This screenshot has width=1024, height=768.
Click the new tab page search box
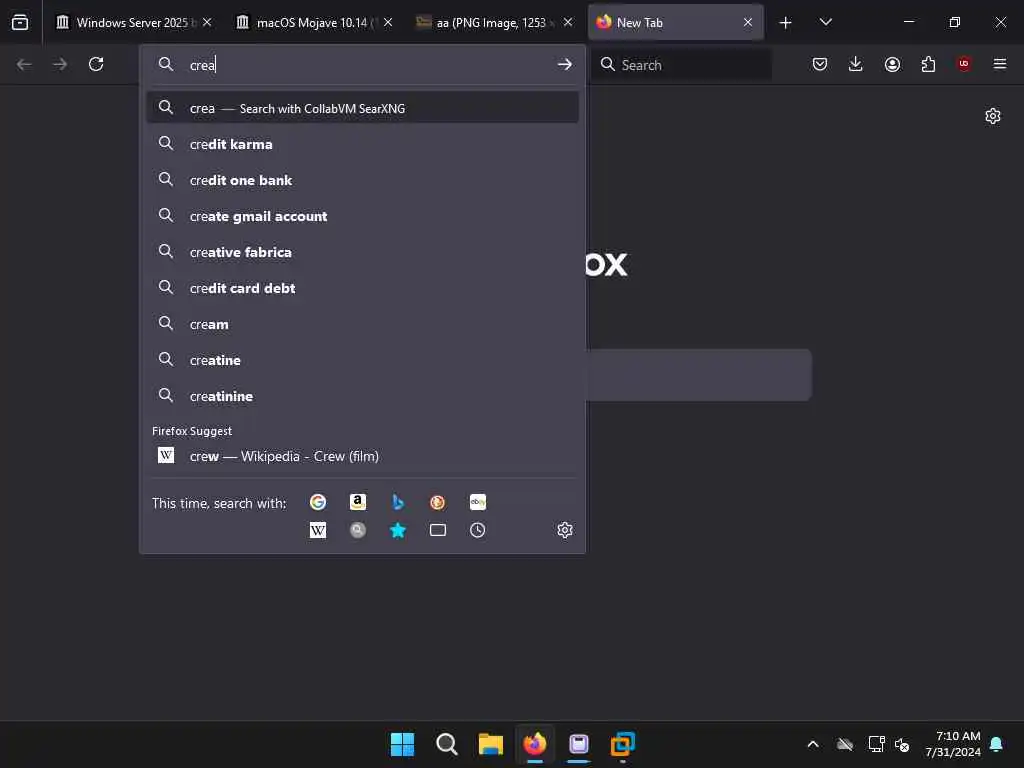(x=699, y=375)
